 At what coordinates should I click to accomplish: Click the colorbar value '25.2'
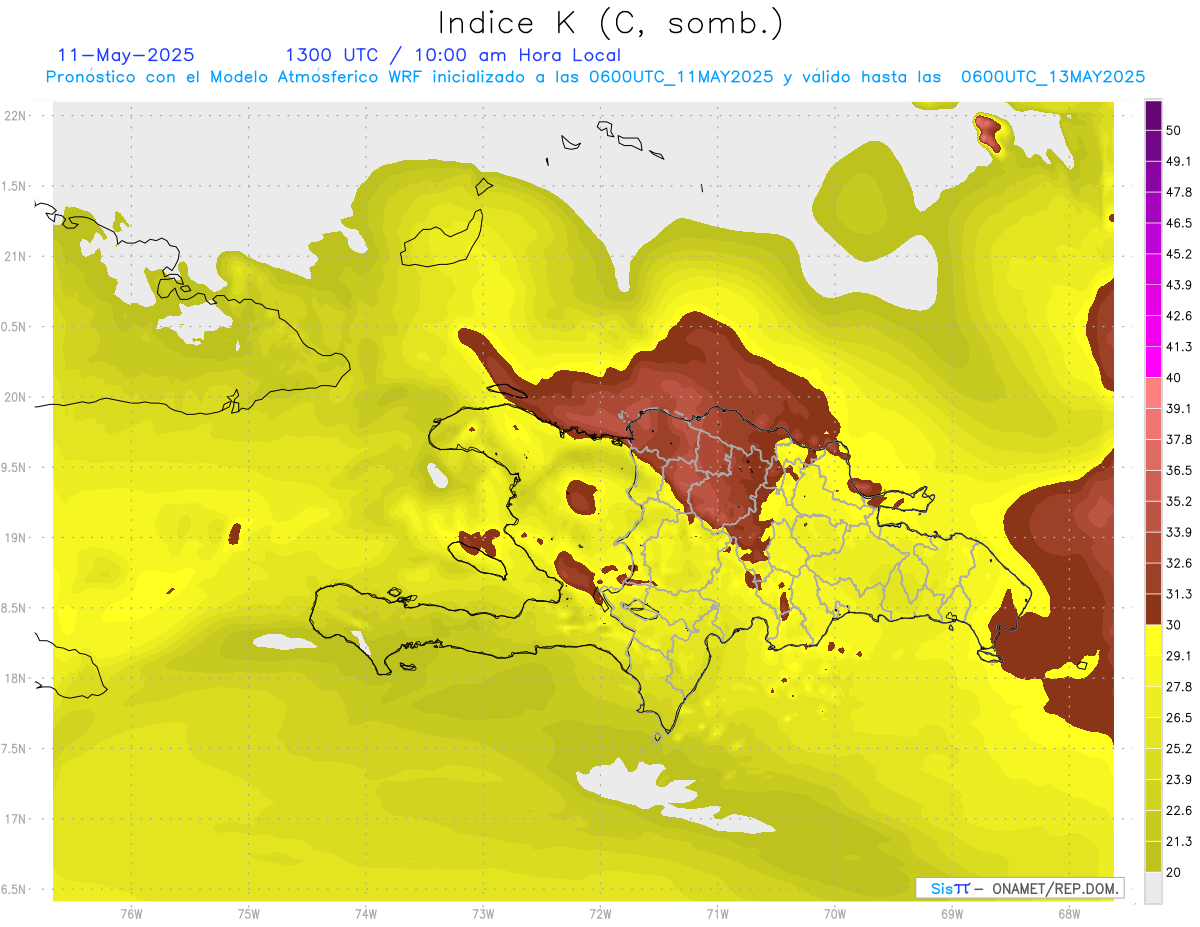tap(1179, 748)
